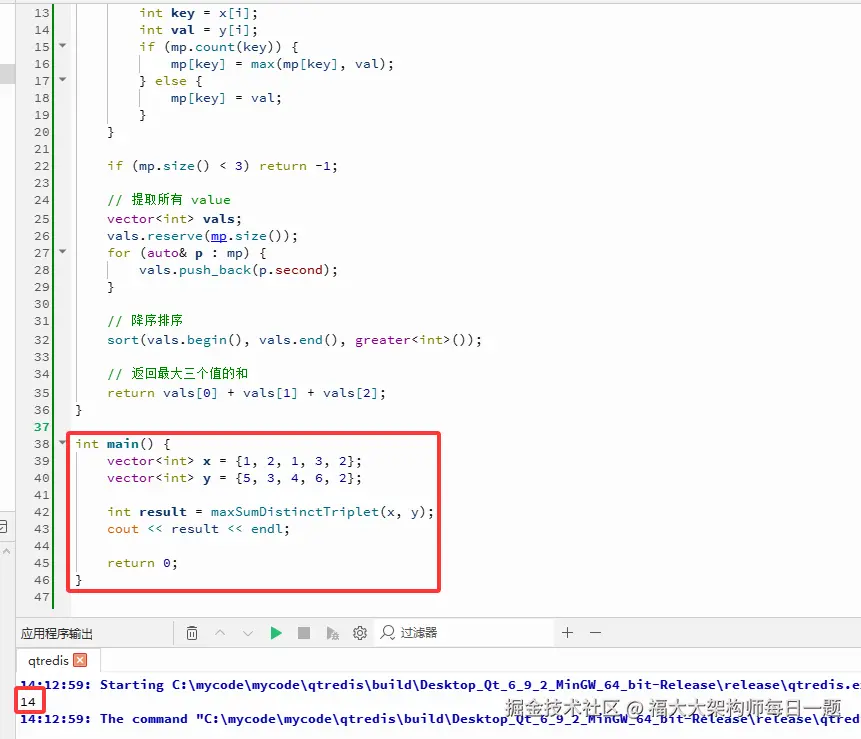The image size is (861, 739).
Task: Collapse the if block at line 15
Action: click(x=63, y=46)
